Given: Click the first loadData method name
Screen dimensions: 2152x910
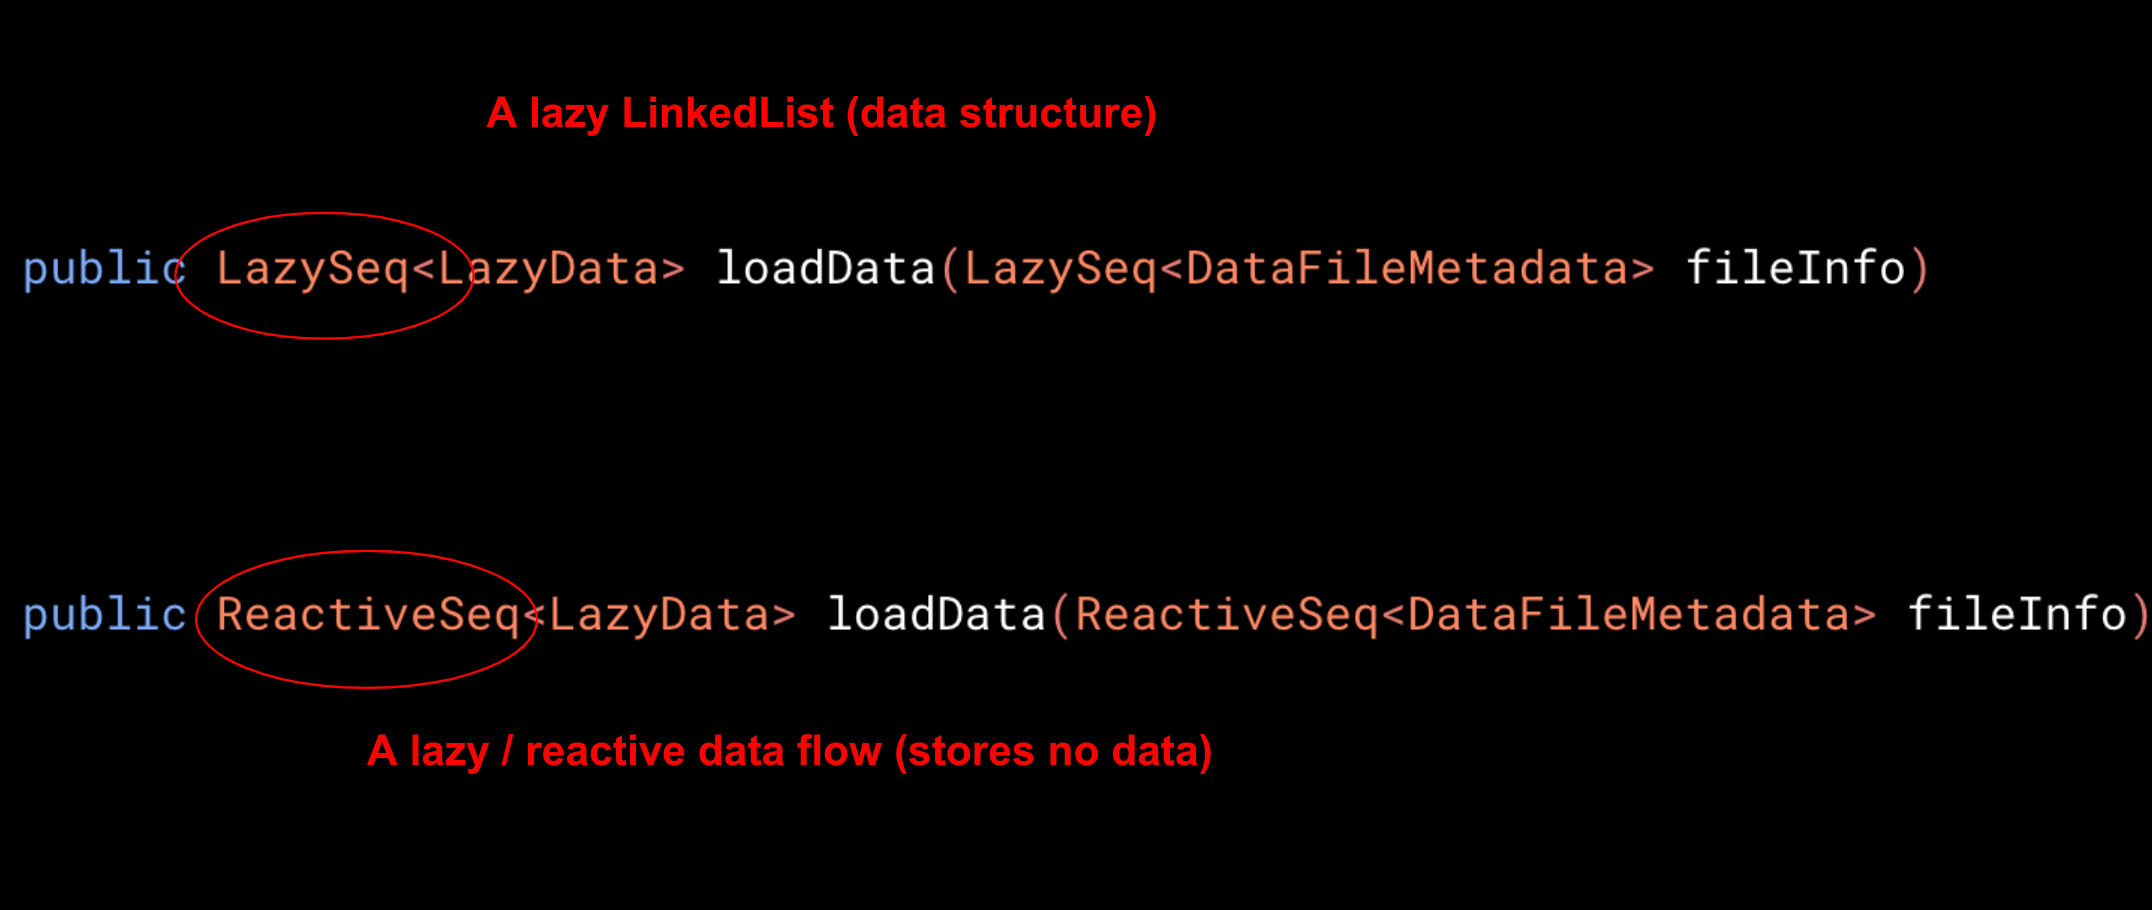Looking at the screenshot, I should 825,268.
